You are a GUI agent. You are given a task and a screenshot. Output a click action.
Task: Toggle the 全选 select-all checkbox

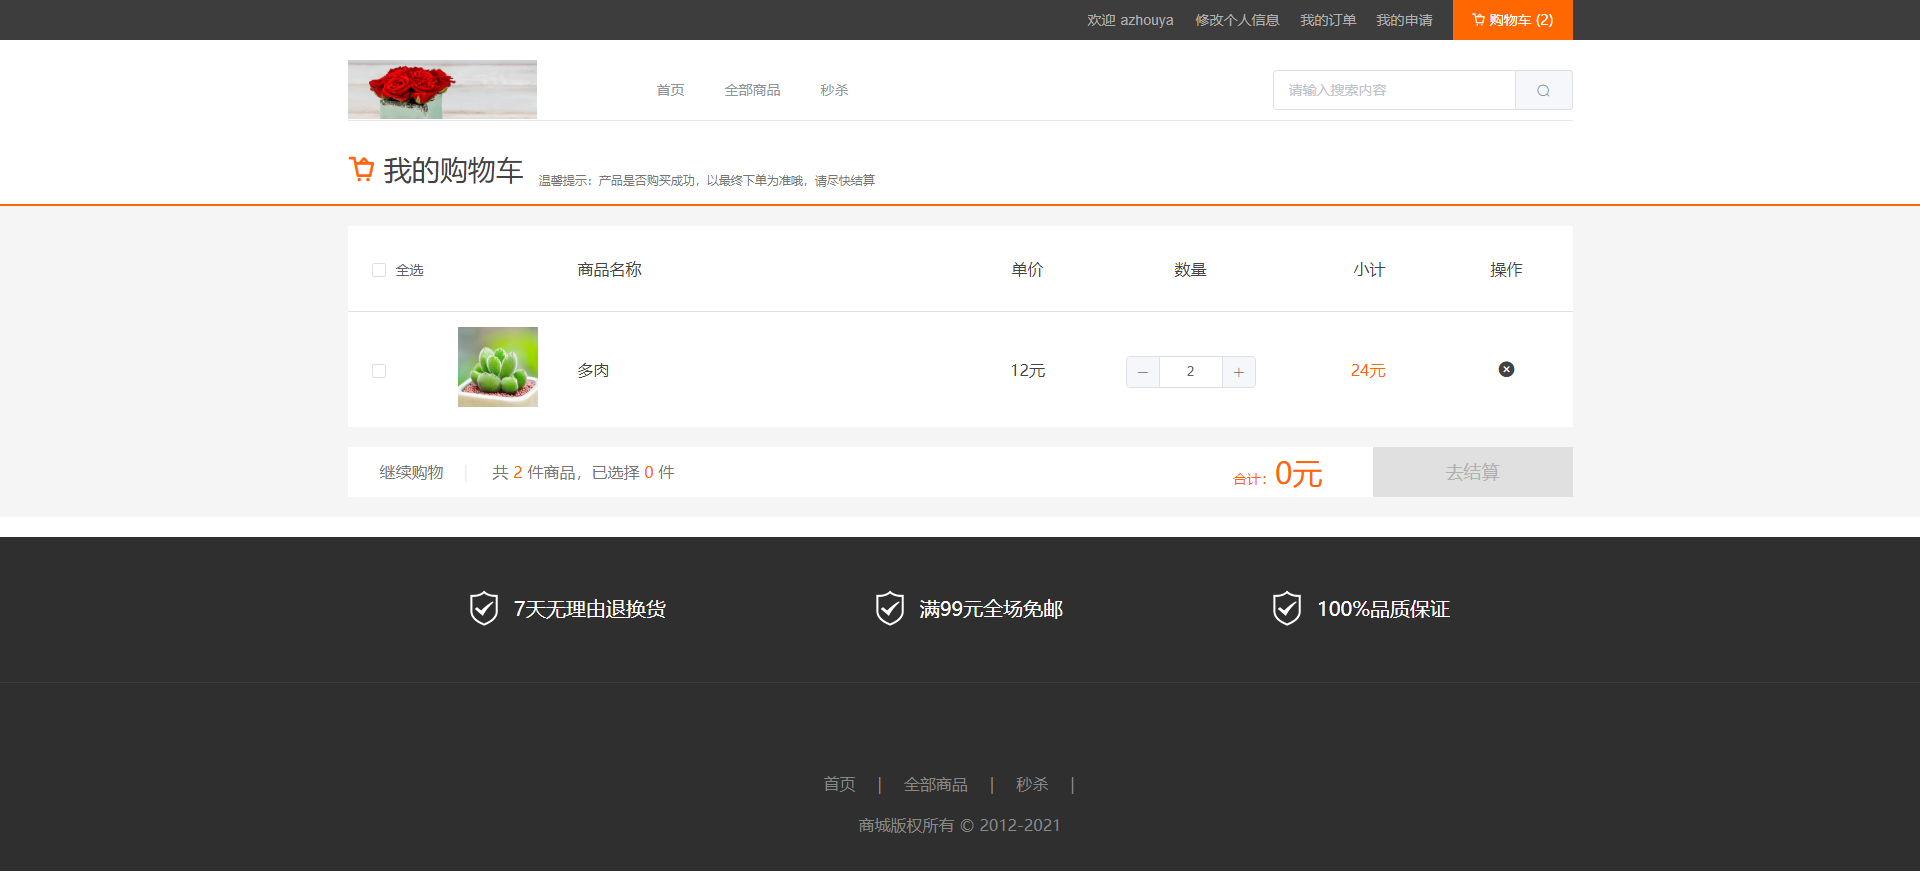tap(379, 270)
